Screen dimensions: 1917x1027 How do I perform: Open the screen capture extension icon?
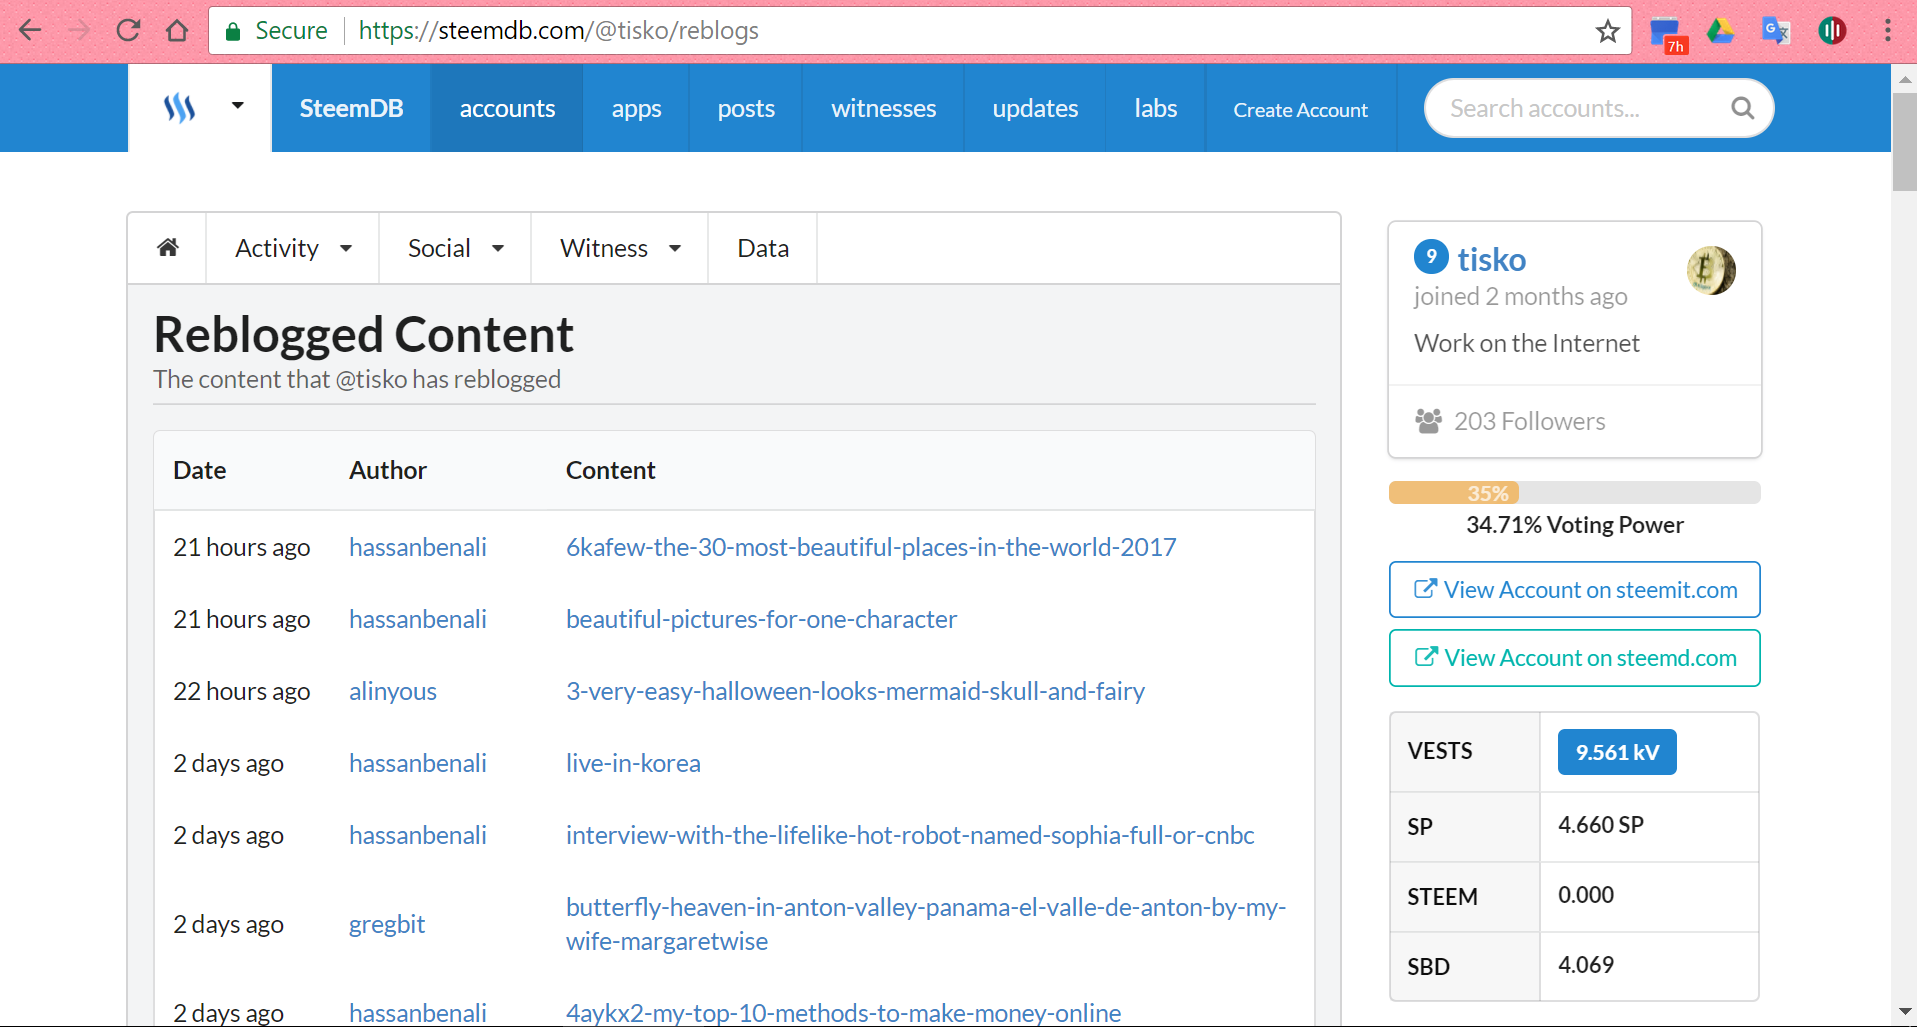tap(1667, 33)
